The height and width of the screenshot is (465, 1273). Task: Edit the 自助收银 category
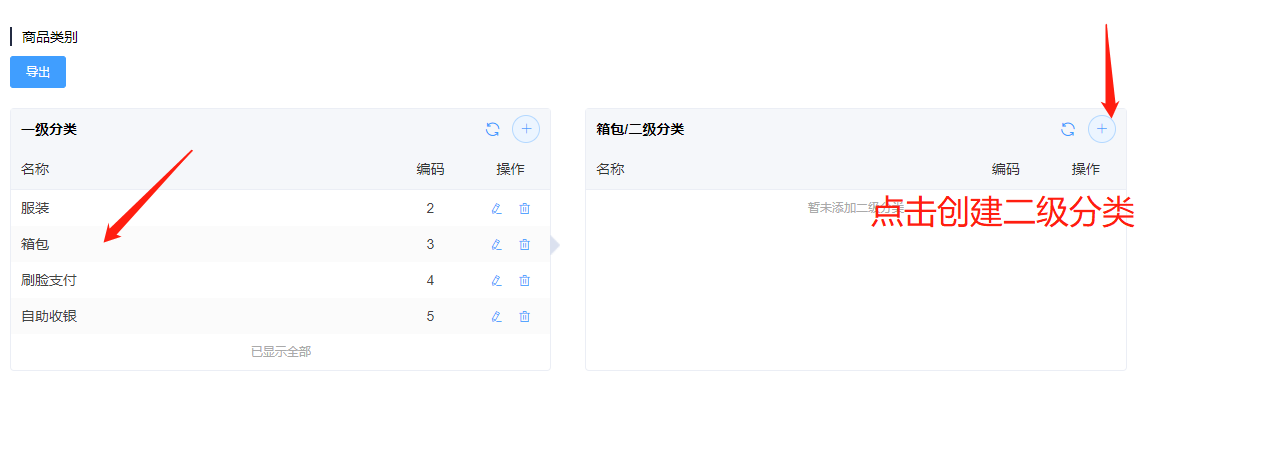tap(496, 317)
